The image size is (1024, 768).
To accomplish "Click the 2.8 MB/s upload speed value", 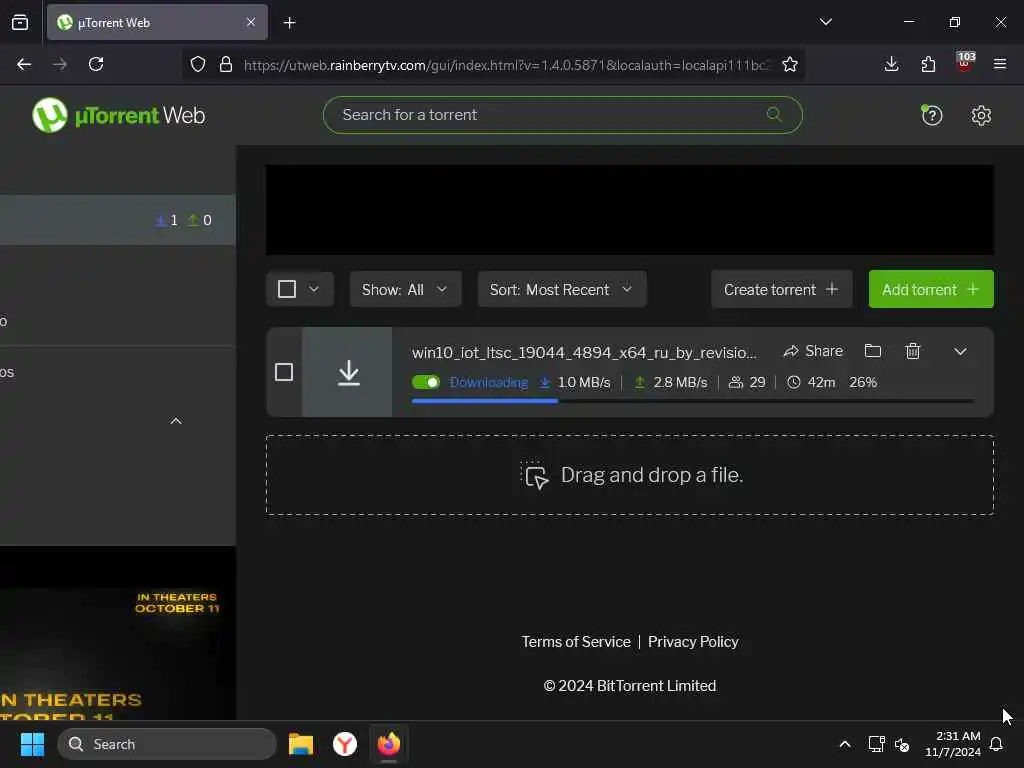I will tap(680, 383).
